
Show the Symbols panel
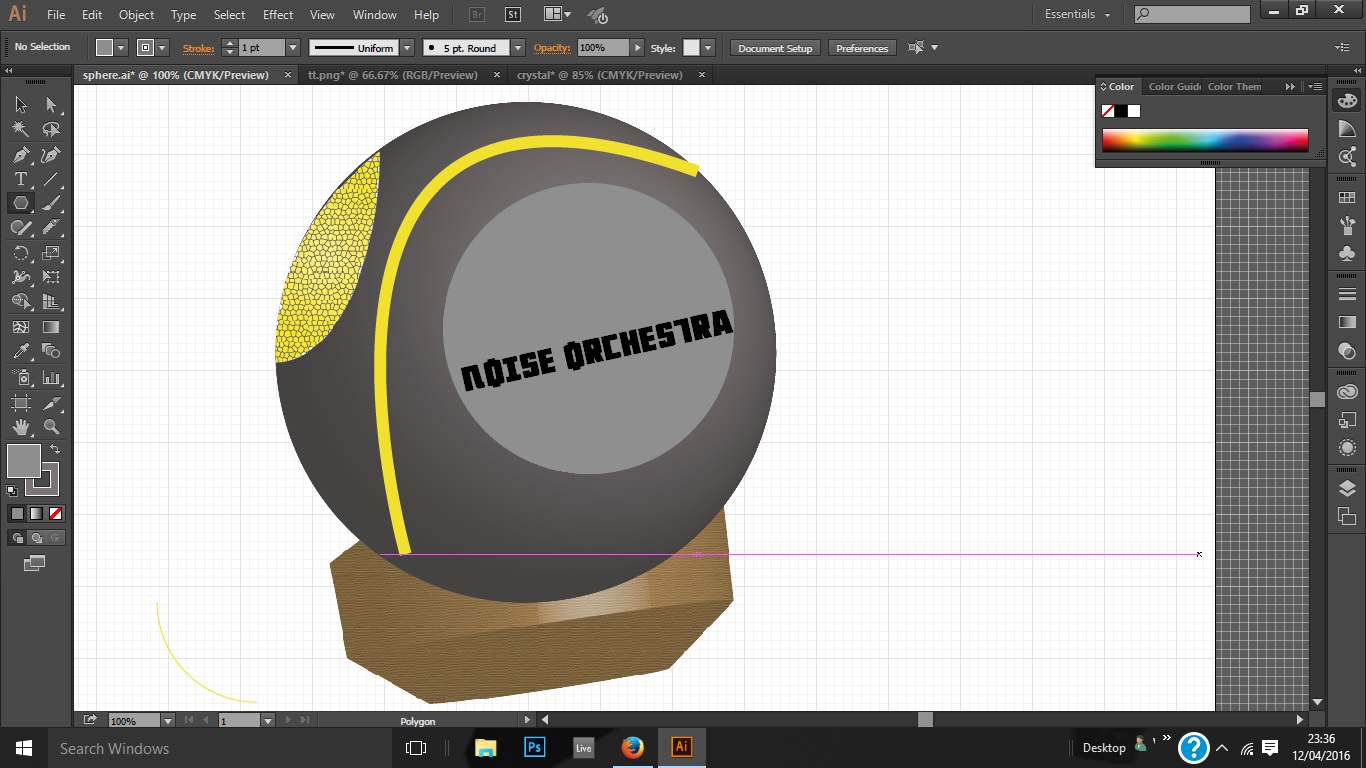pyautogui.click(x=1347, y=253)
